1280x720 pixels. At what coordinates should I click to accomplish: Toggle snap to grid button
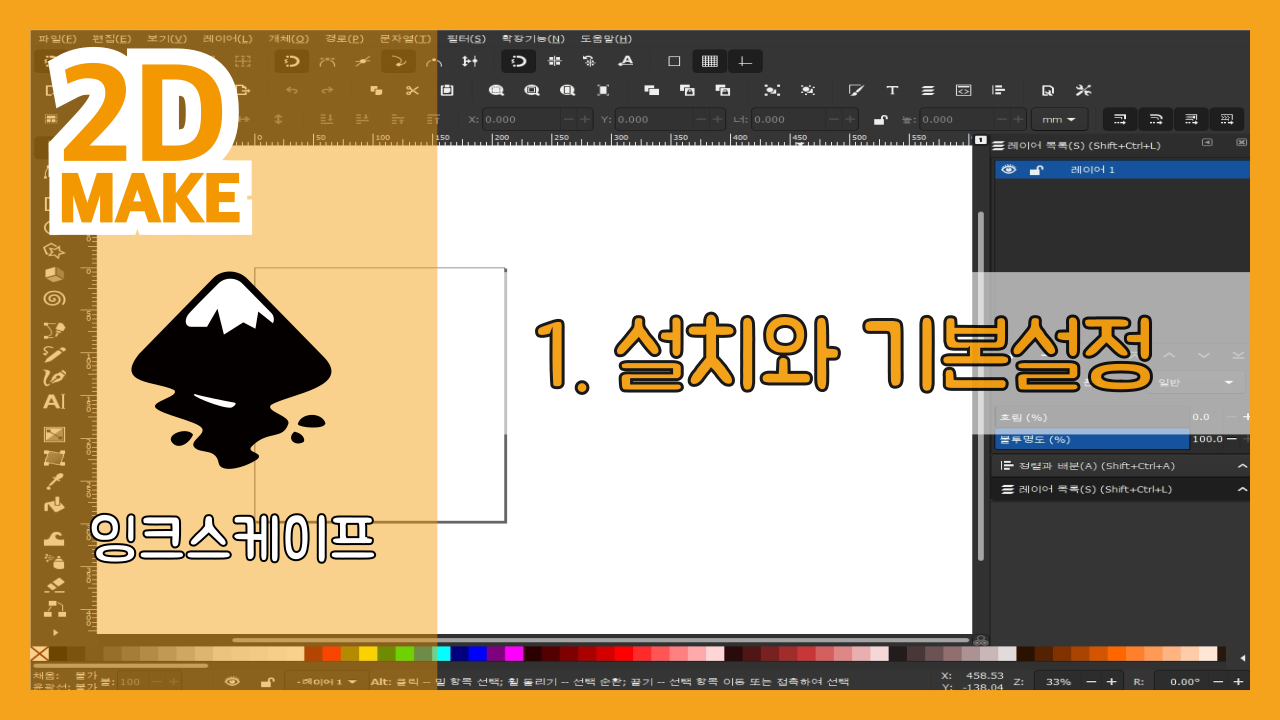point(710,61)
